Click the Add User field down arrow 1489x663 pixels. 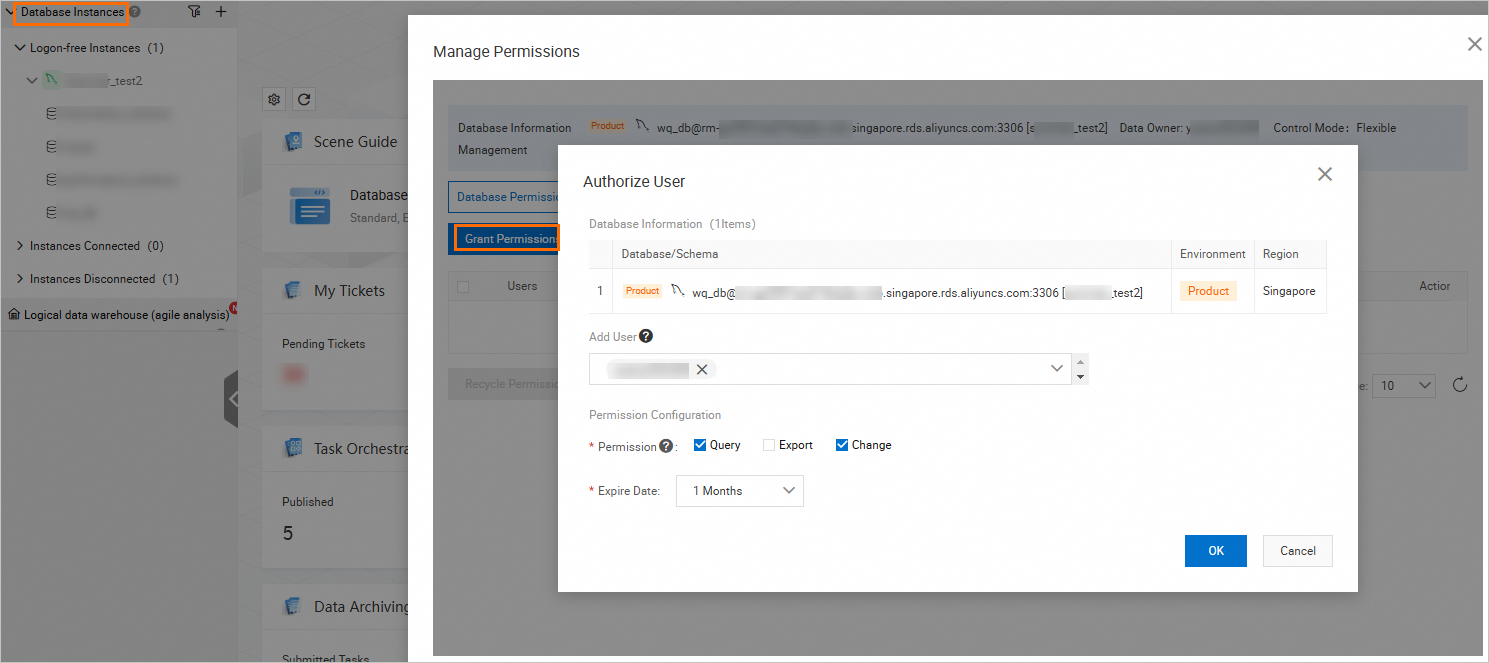coord(1080,377)
